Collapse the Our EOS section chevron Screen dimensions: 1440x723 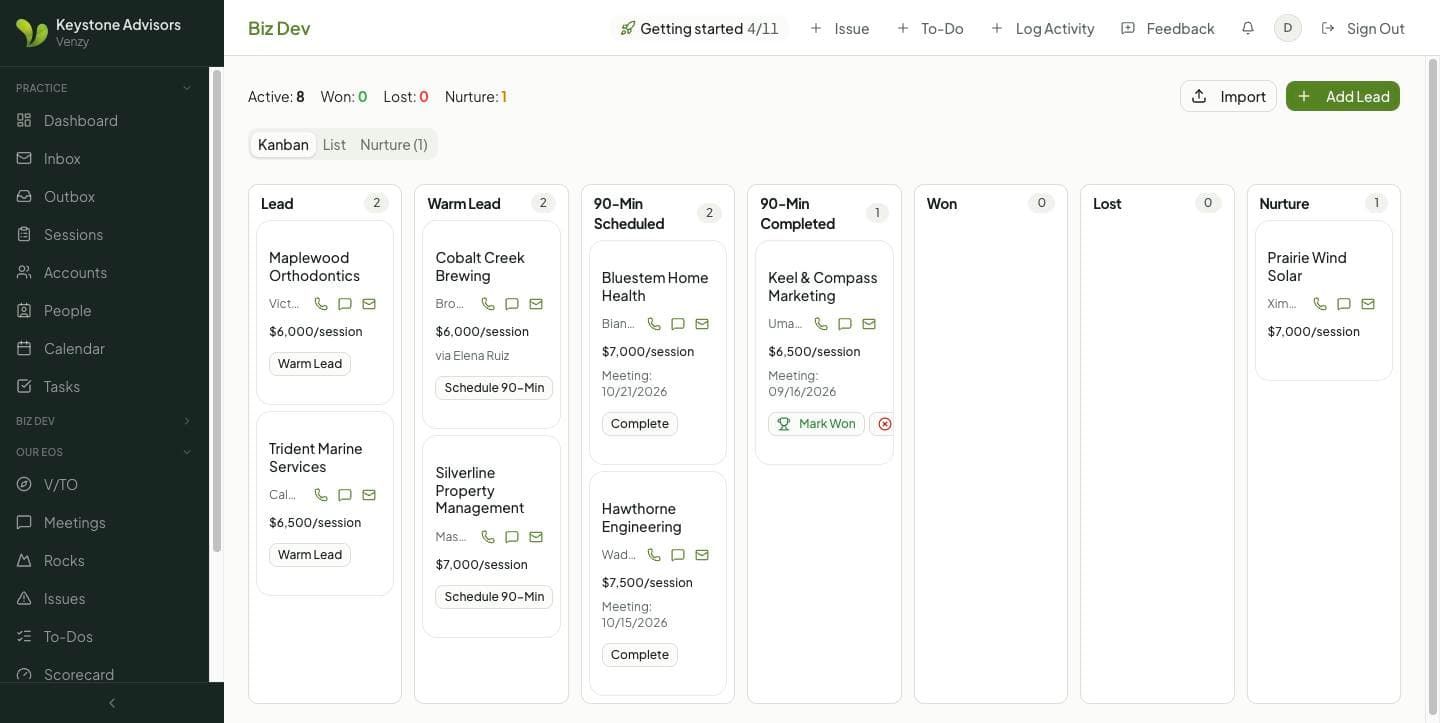pyautogui.click(x=187, y=452)
